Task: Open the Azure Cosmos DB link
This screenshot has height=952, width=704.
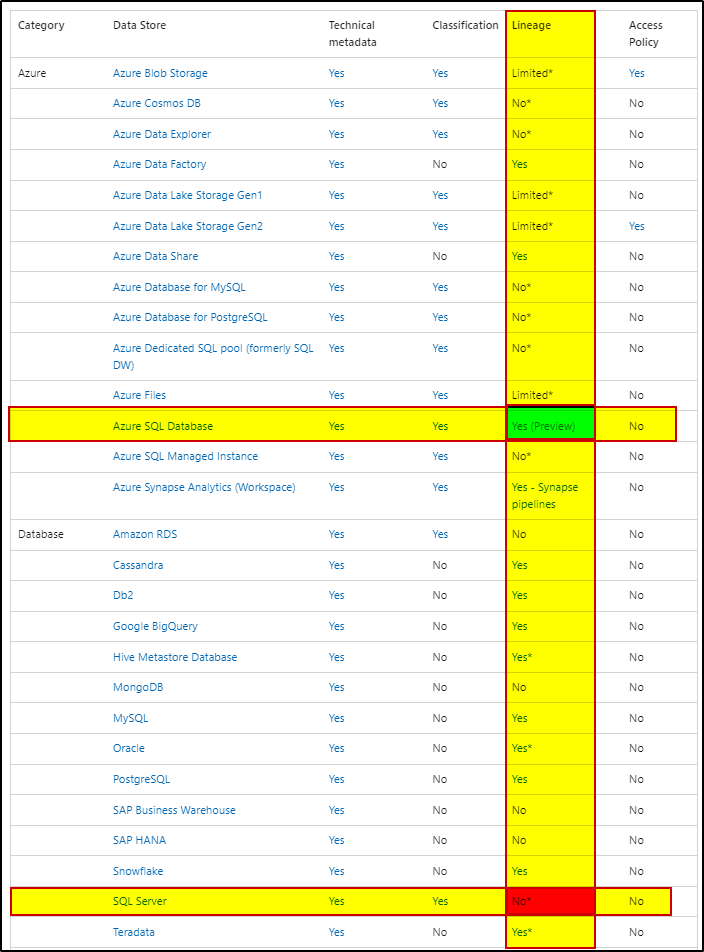Action: point(157,103)
